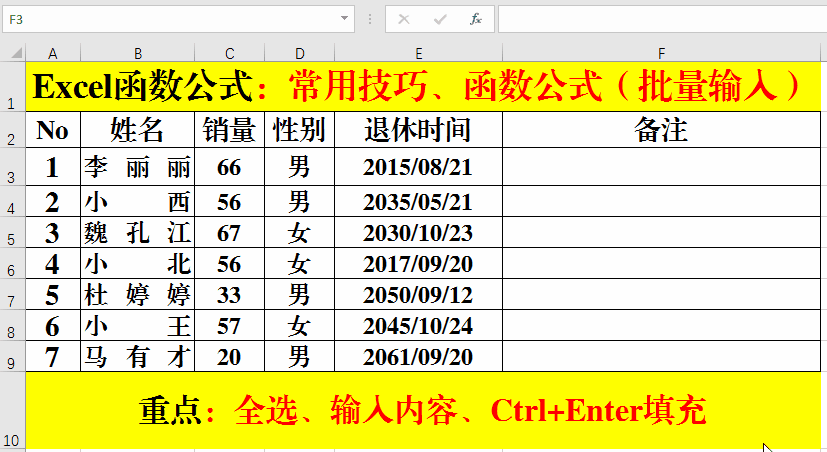
Task: Select column C header
Action: coord(229,53)
